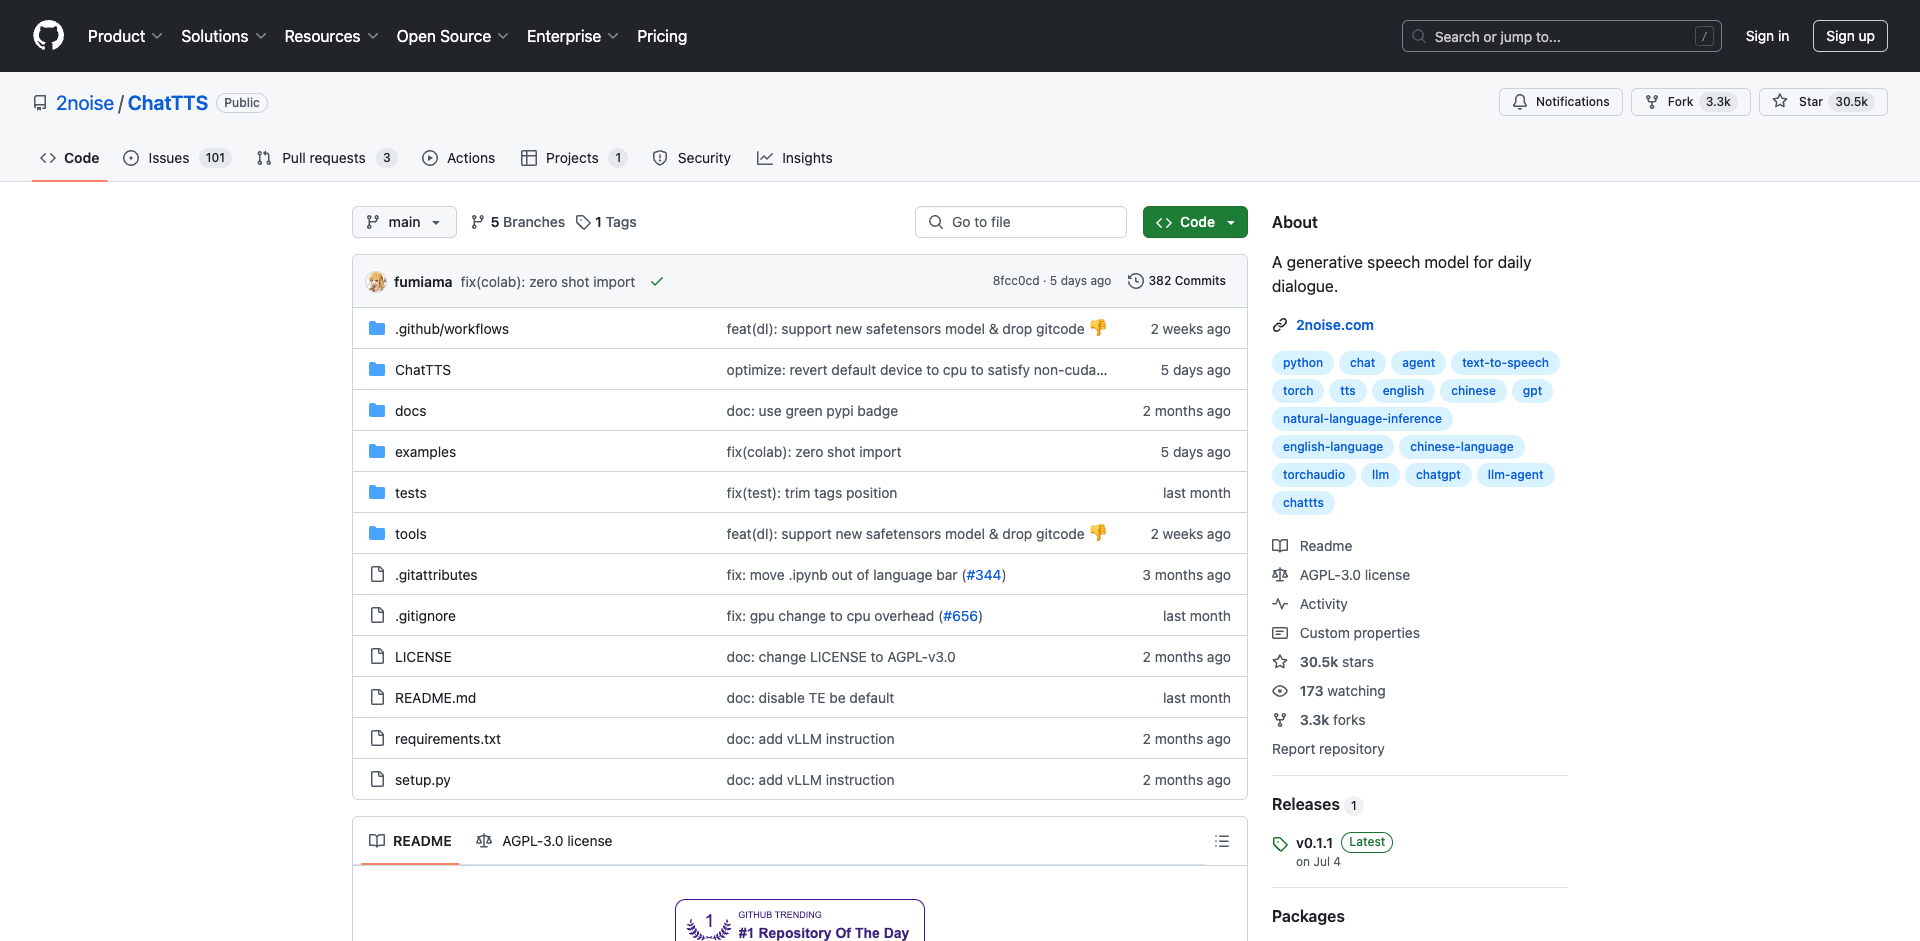Click the Notifications button
Image resolution: width=1920 pixels, height=941 pixels.
pyautogui.click(x=1560, y=102)
